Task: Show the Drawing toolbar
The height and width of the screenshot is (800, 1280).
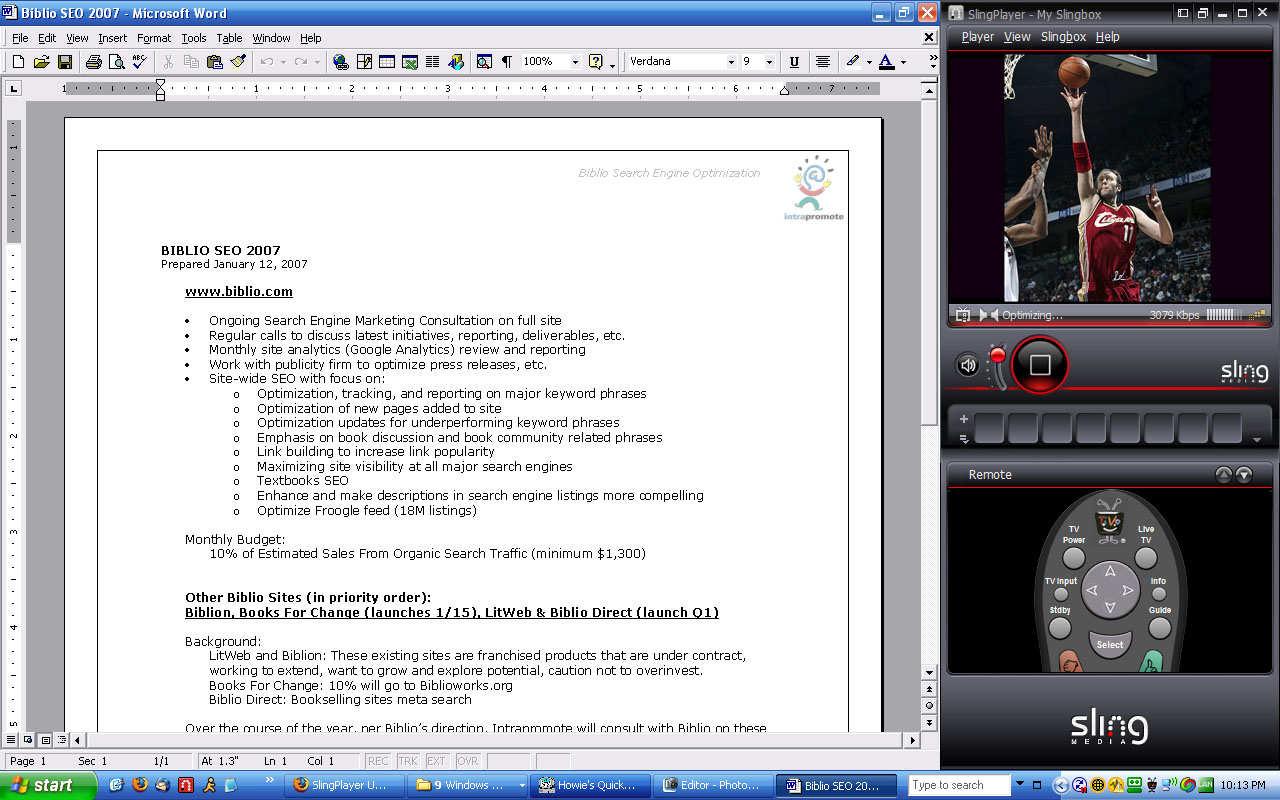Action: tap(457, 62)
